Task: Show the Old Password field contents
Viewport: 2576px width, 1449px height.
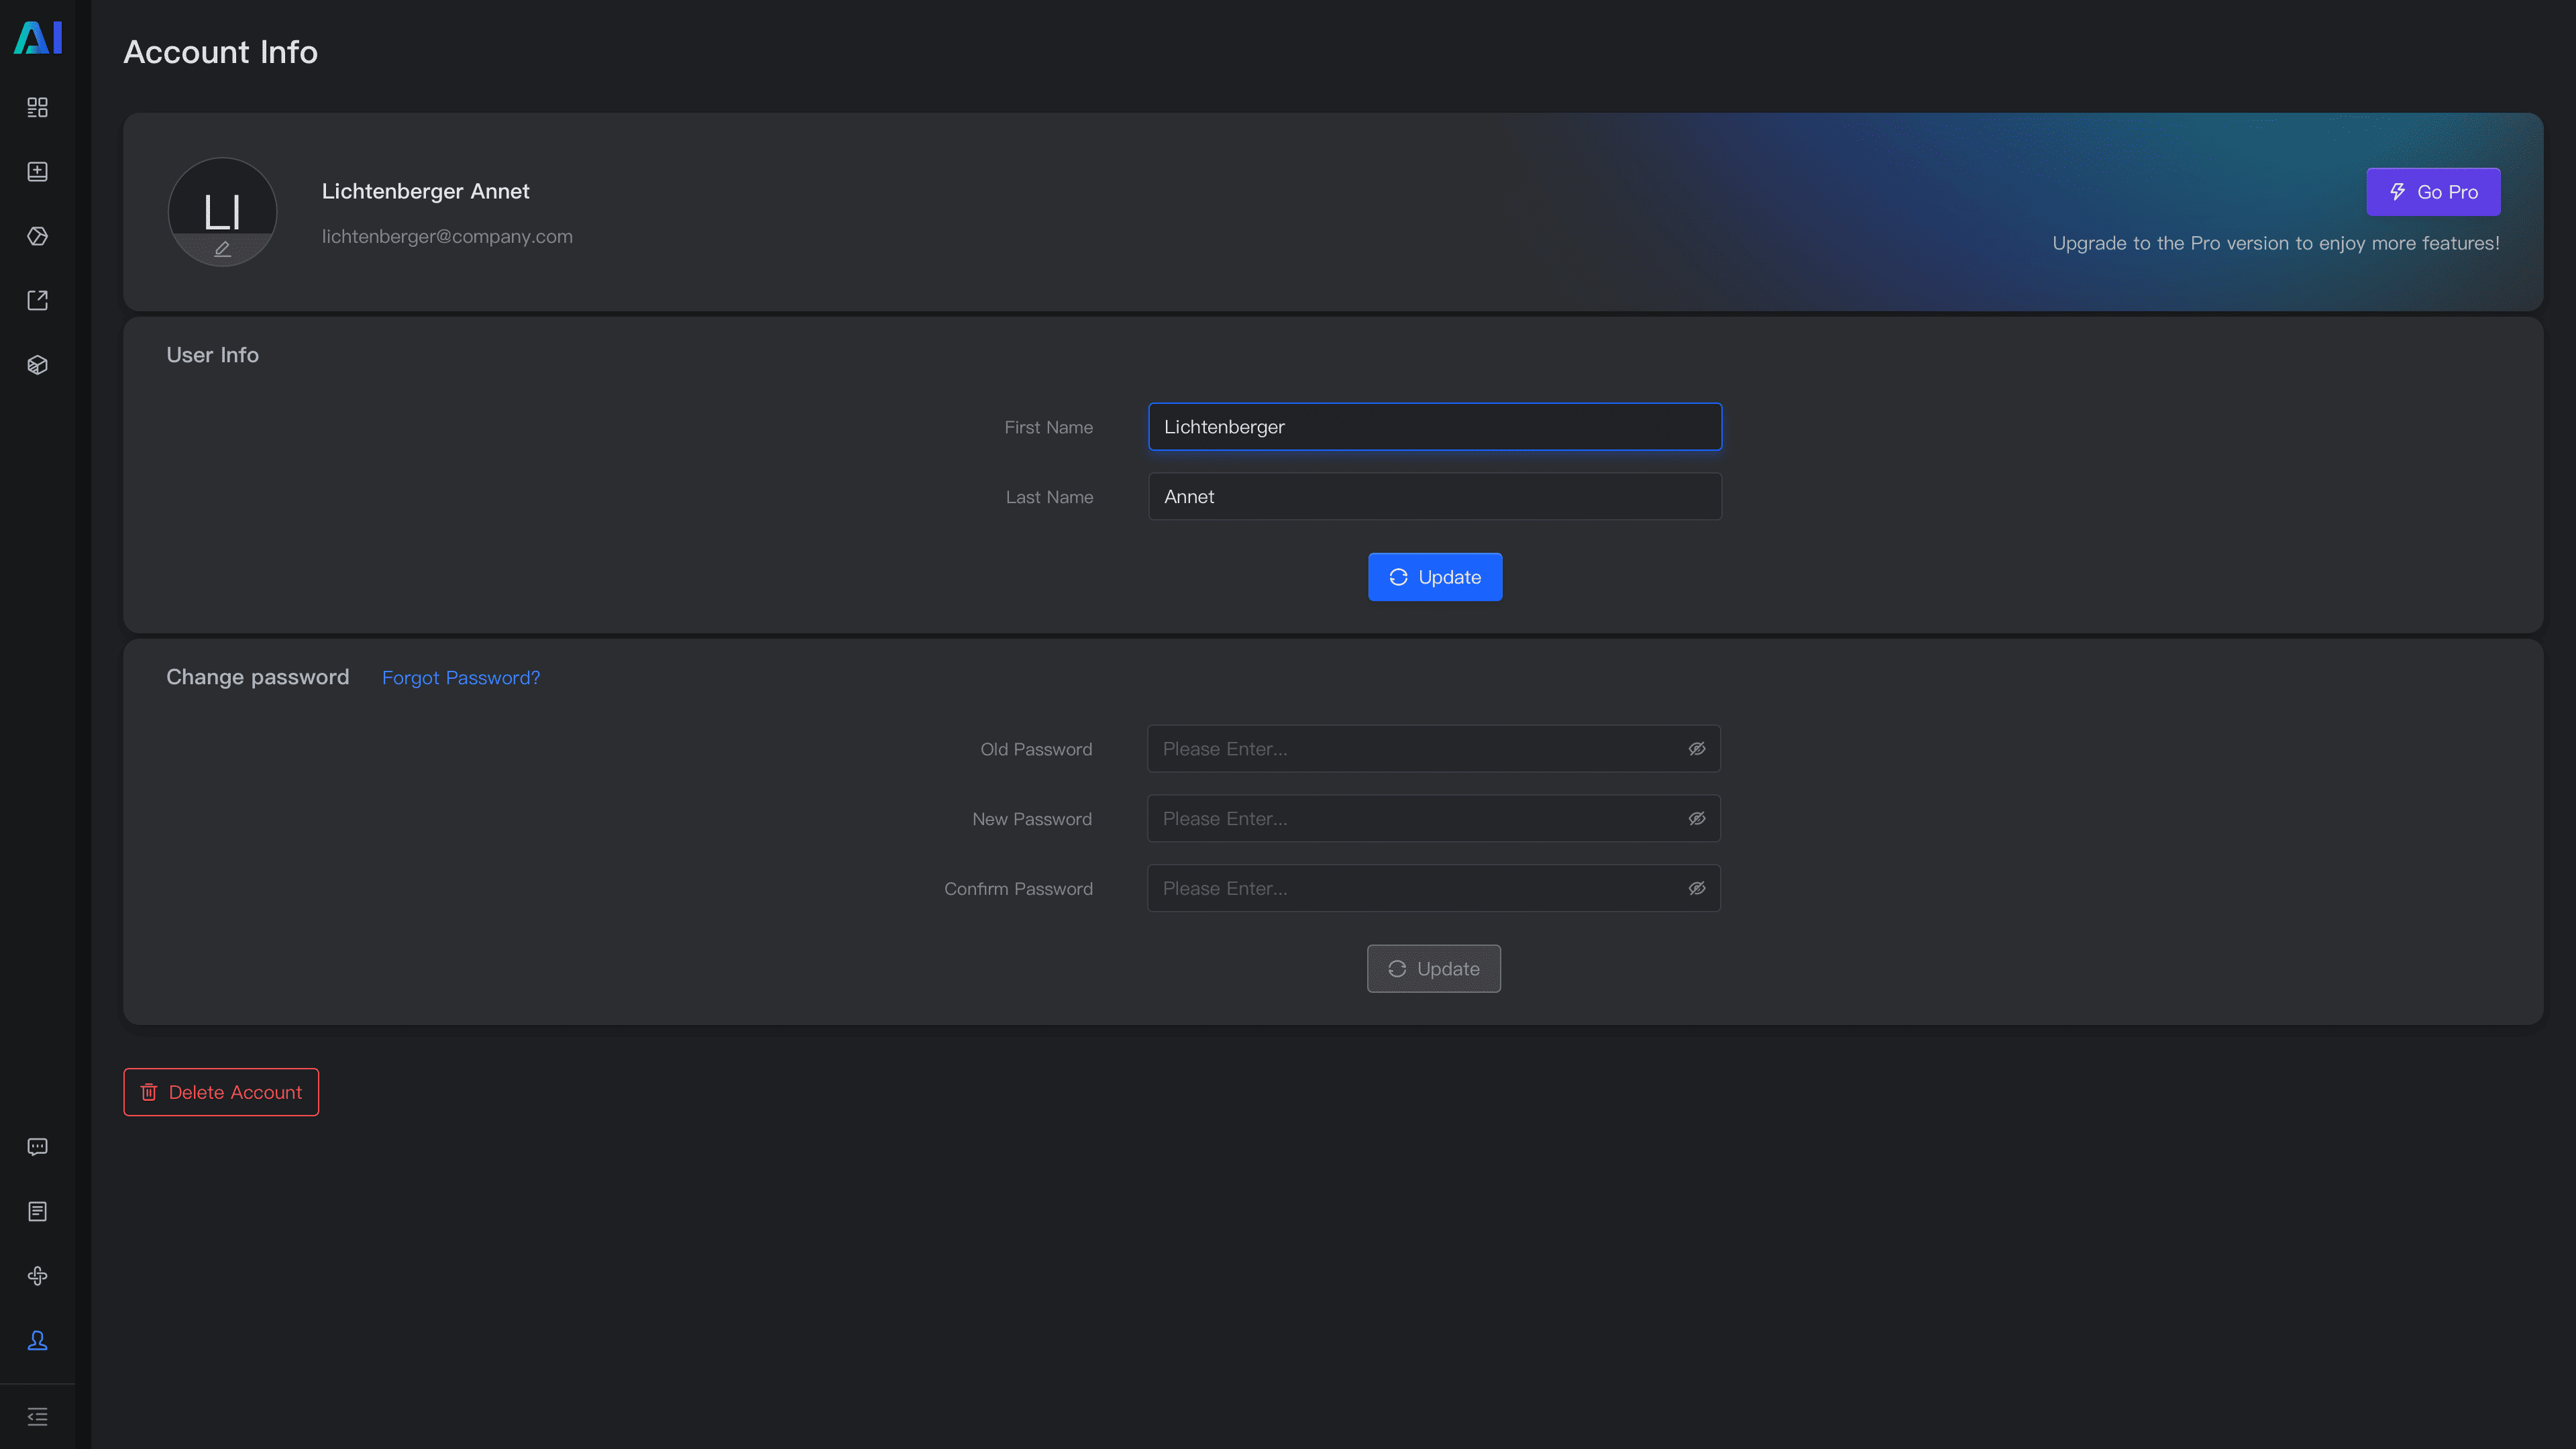Action: [x=1696, y=749]
